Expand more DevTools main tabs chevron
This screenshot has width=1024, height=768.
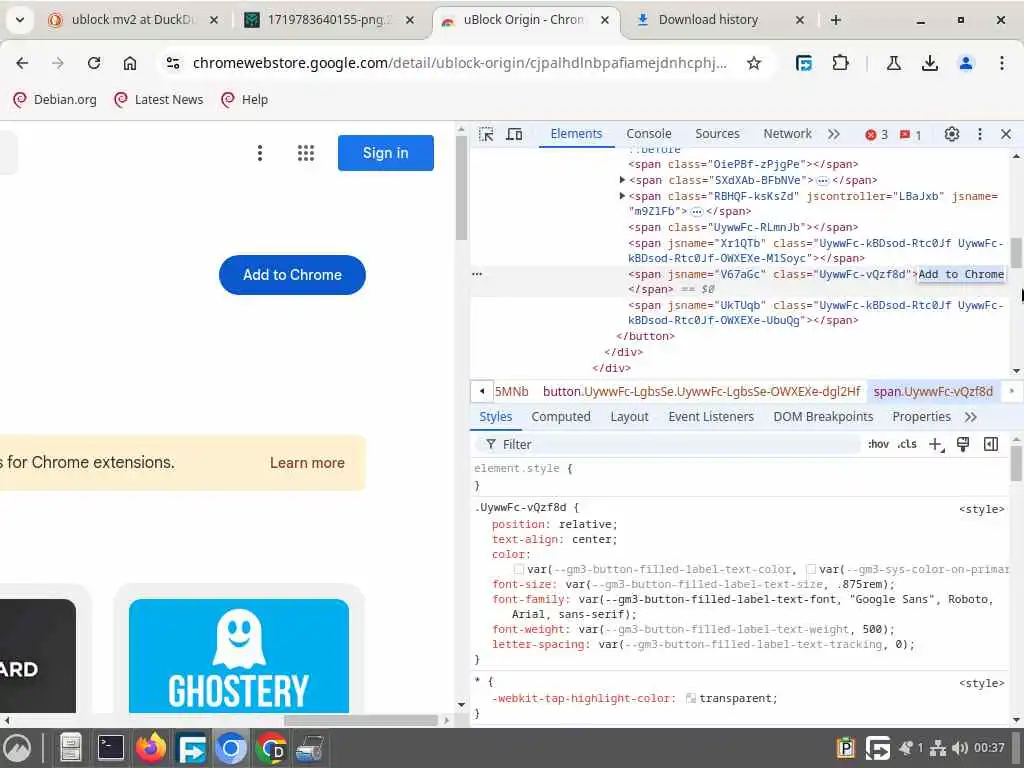click(x=833, y=134)
